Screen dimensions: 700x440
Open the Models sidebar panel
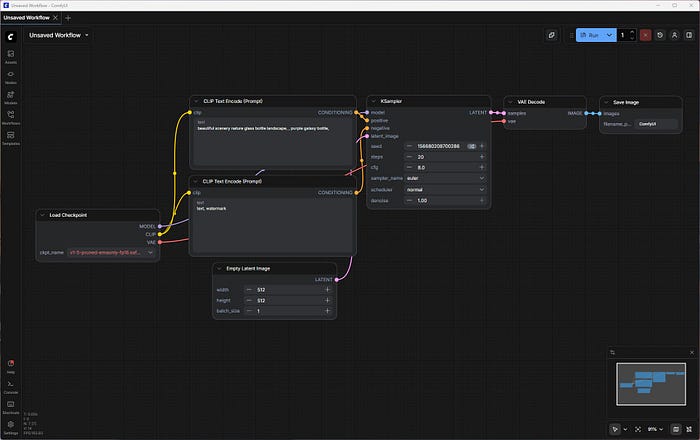point(11,97)
